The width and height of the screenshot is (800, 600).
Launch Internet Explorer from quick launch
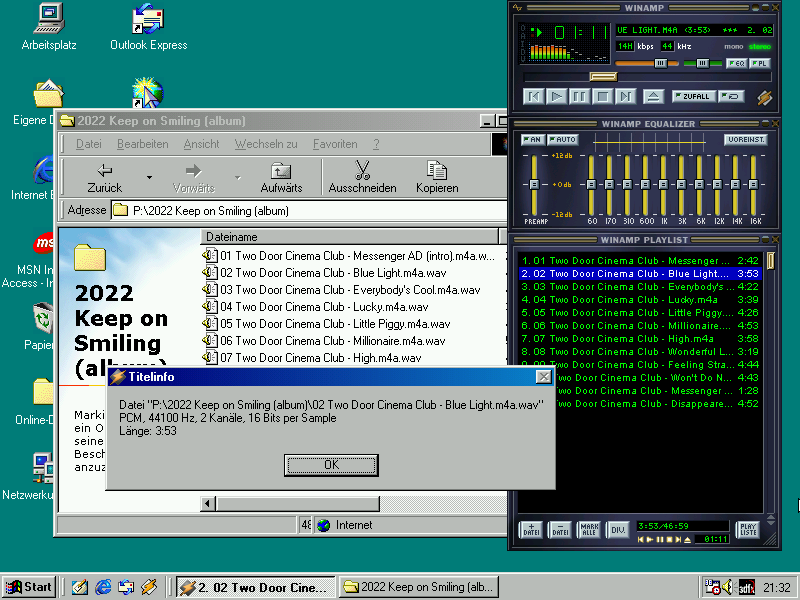(103, 587)
